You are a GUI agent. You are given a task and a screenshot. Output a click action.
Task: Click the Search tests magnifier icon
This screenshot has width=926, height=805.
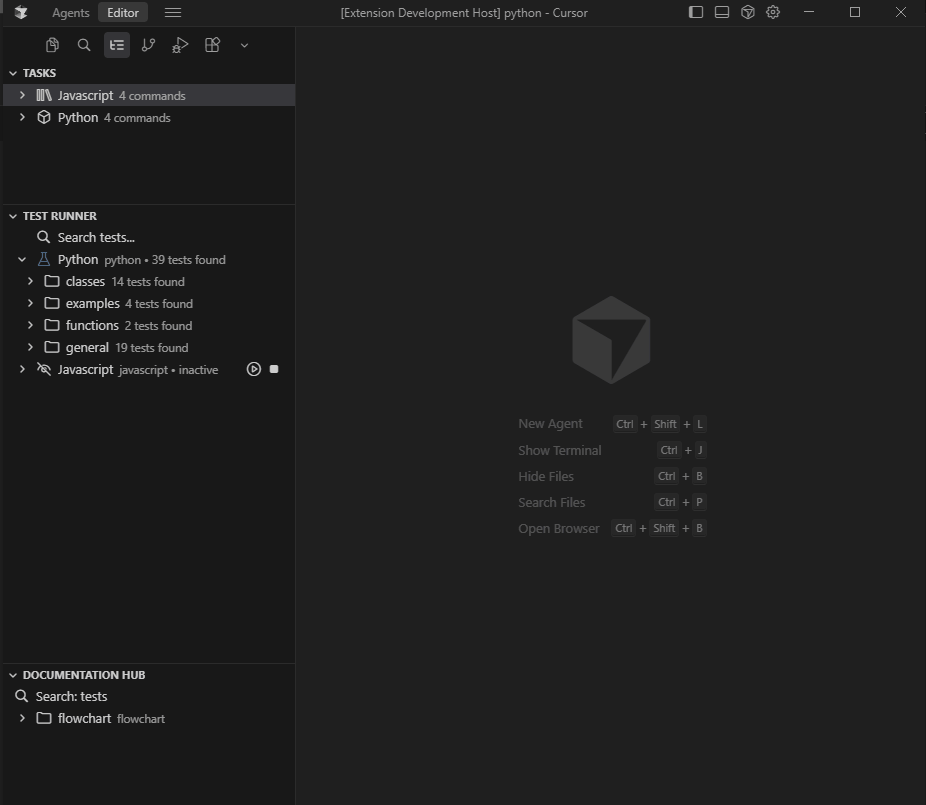(x=44, y=237)
